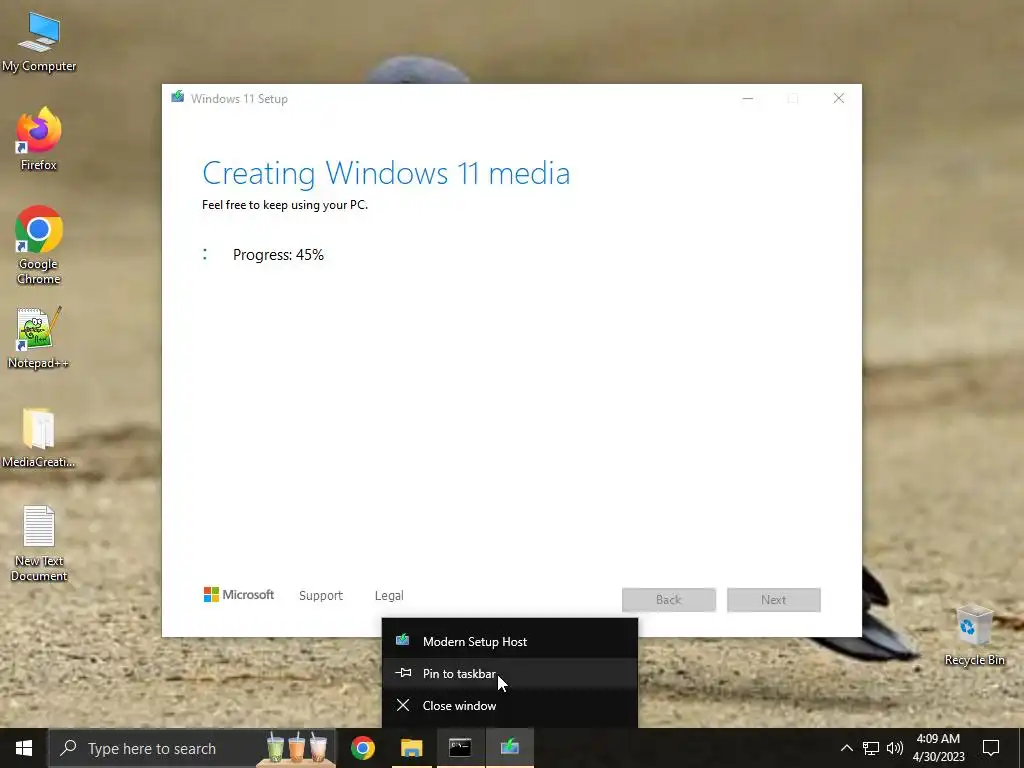Click the greyed-out Back button
1024x768 pixels.
point(669,600)
